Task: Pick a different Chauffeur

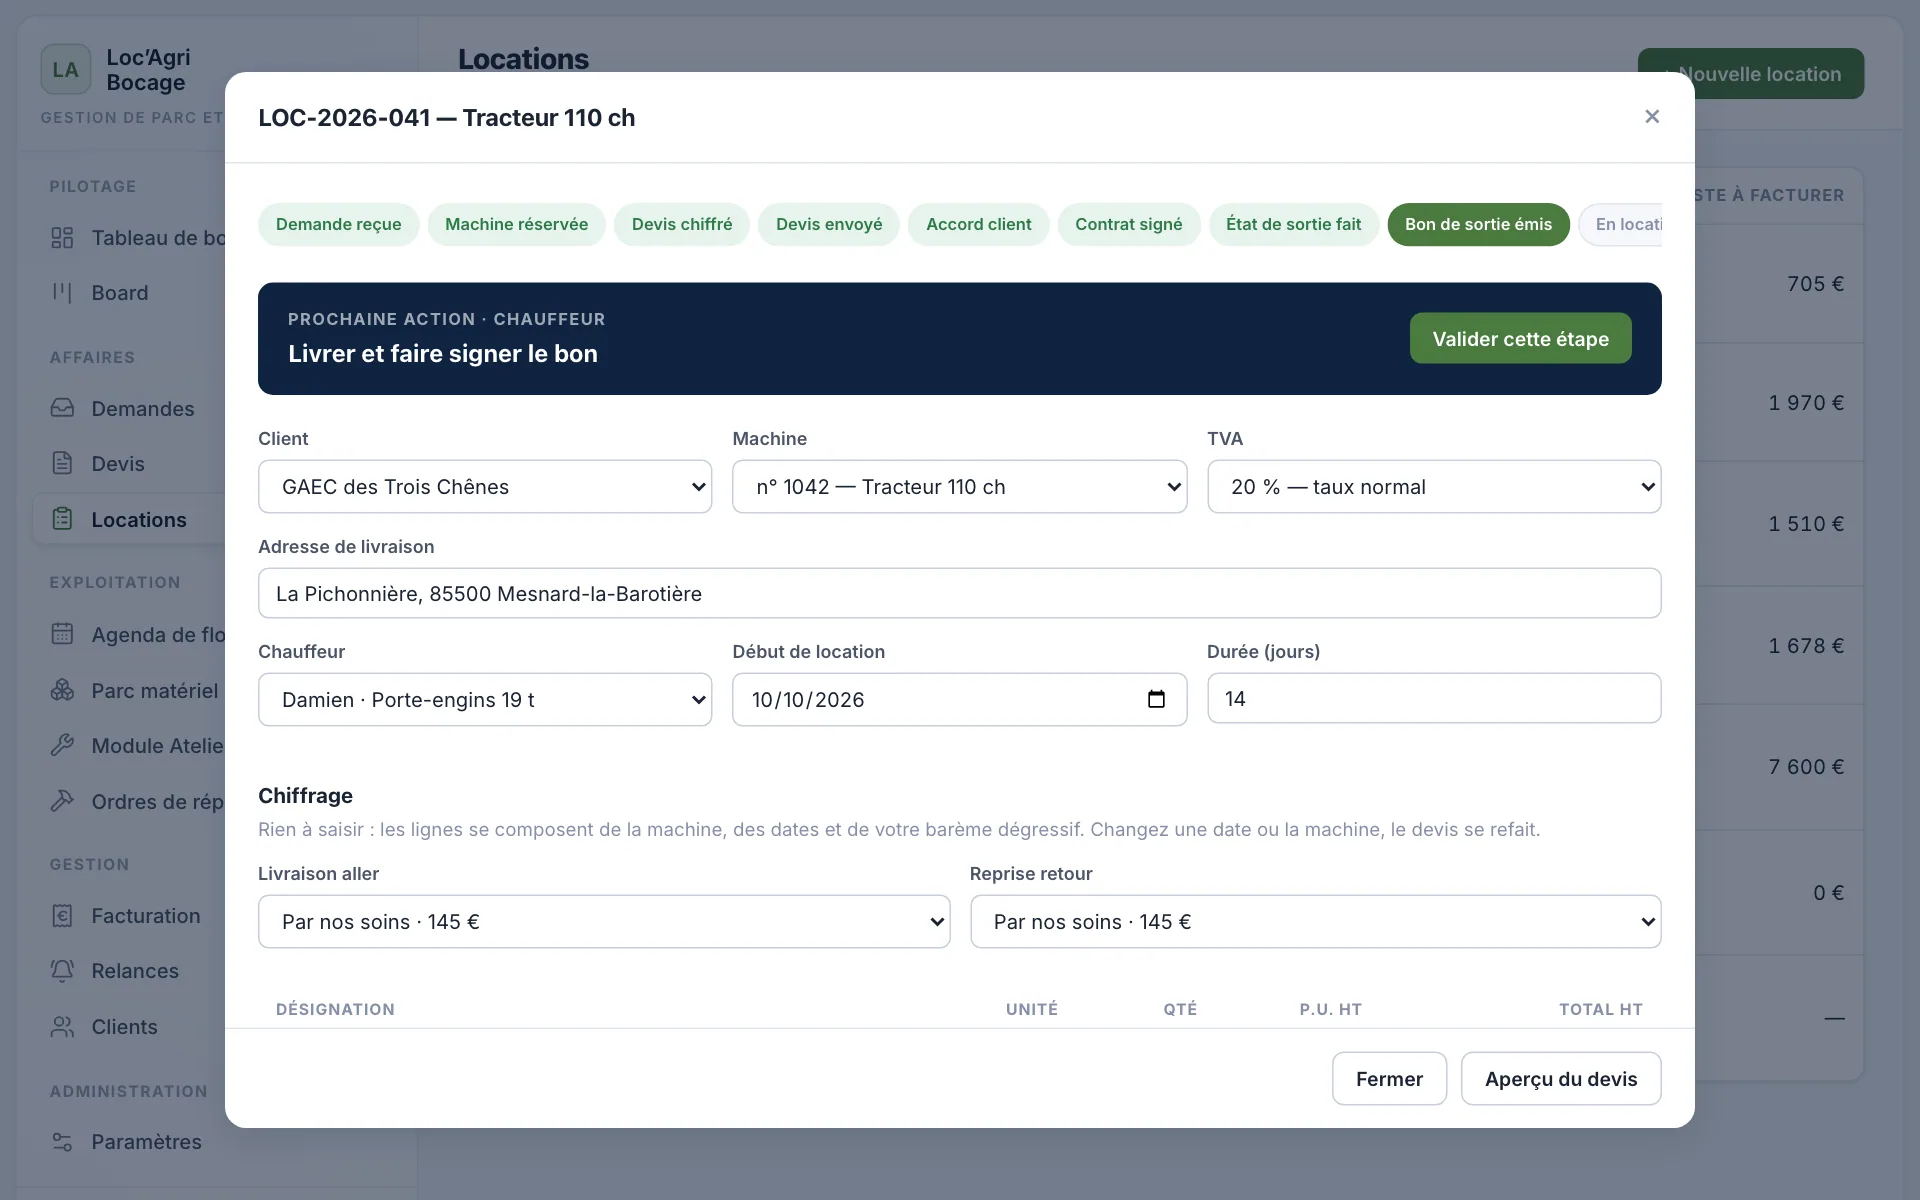Action: tap(485, 700)
